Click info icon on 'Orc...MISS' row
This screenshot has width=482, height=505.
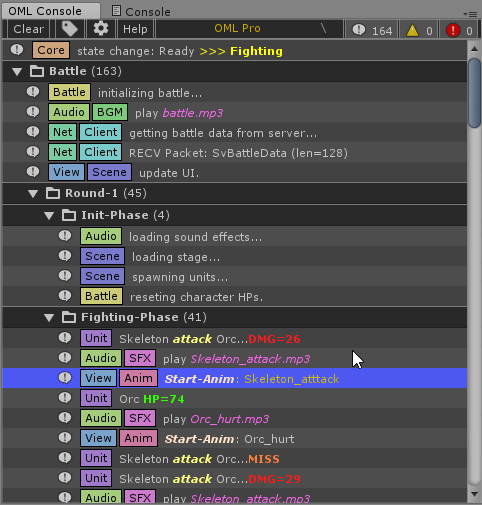pyautogui.click(x=65, y=458)
